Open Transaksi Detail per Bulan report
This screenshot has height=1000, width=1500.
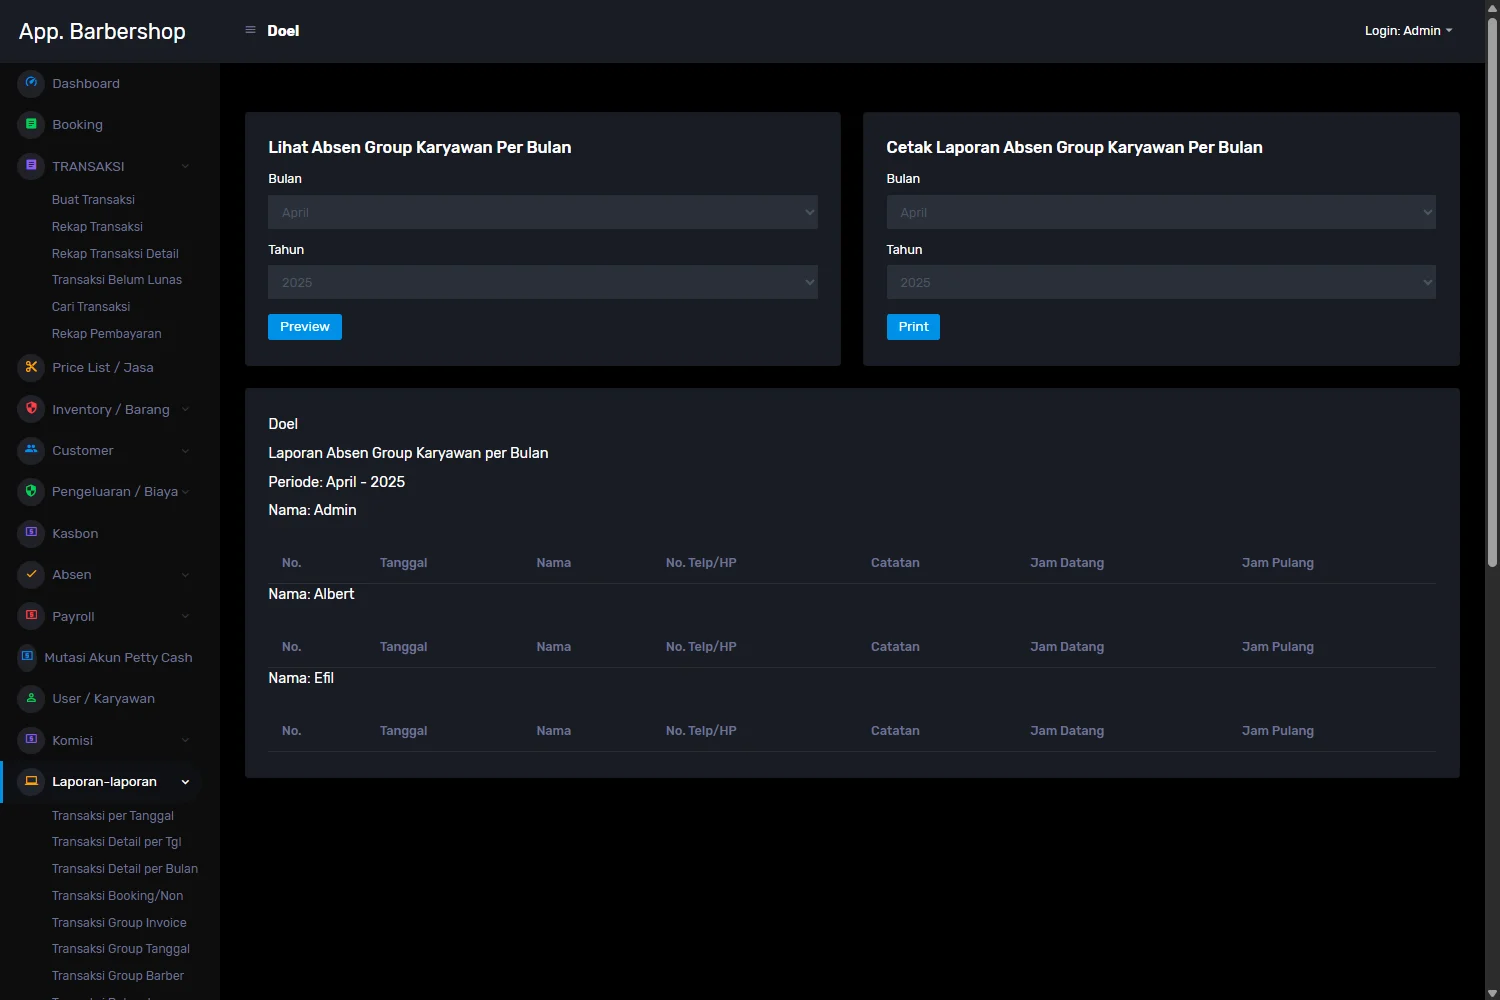(x=125, y=869)
